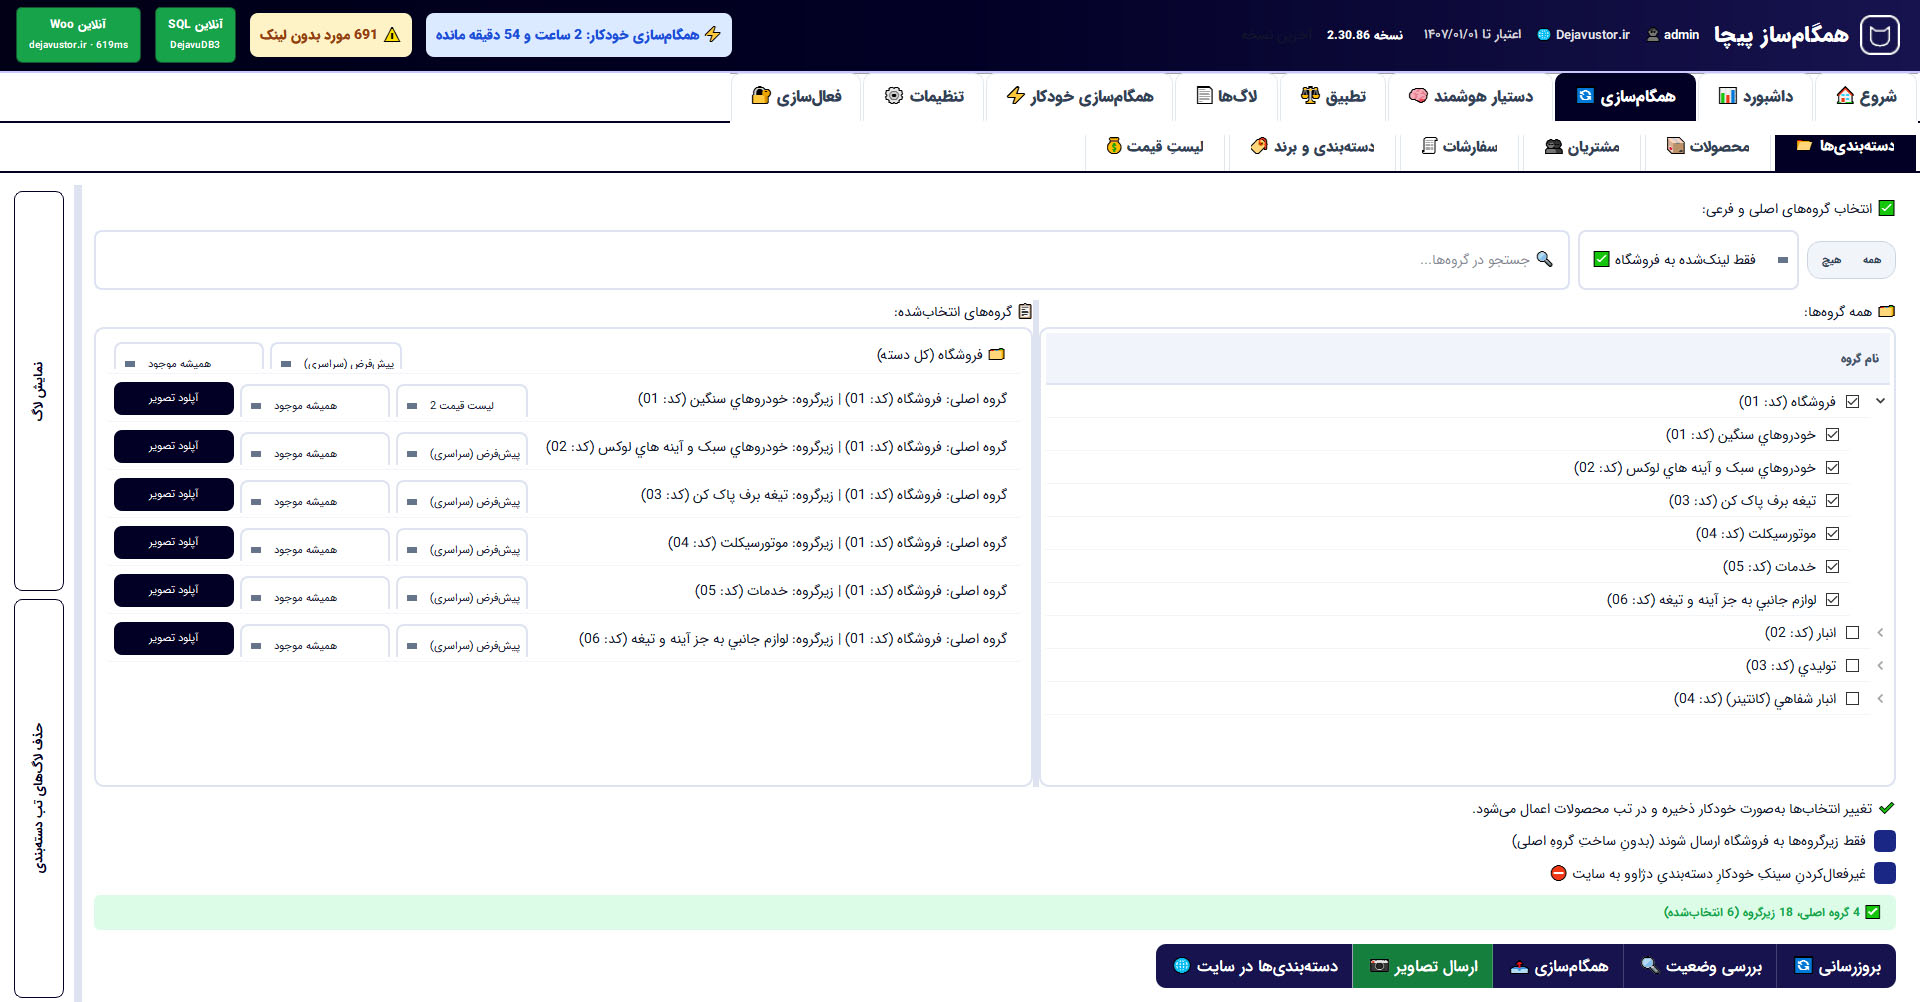Click the lock icon on فعال‌سازی tab

click(761, 96)
